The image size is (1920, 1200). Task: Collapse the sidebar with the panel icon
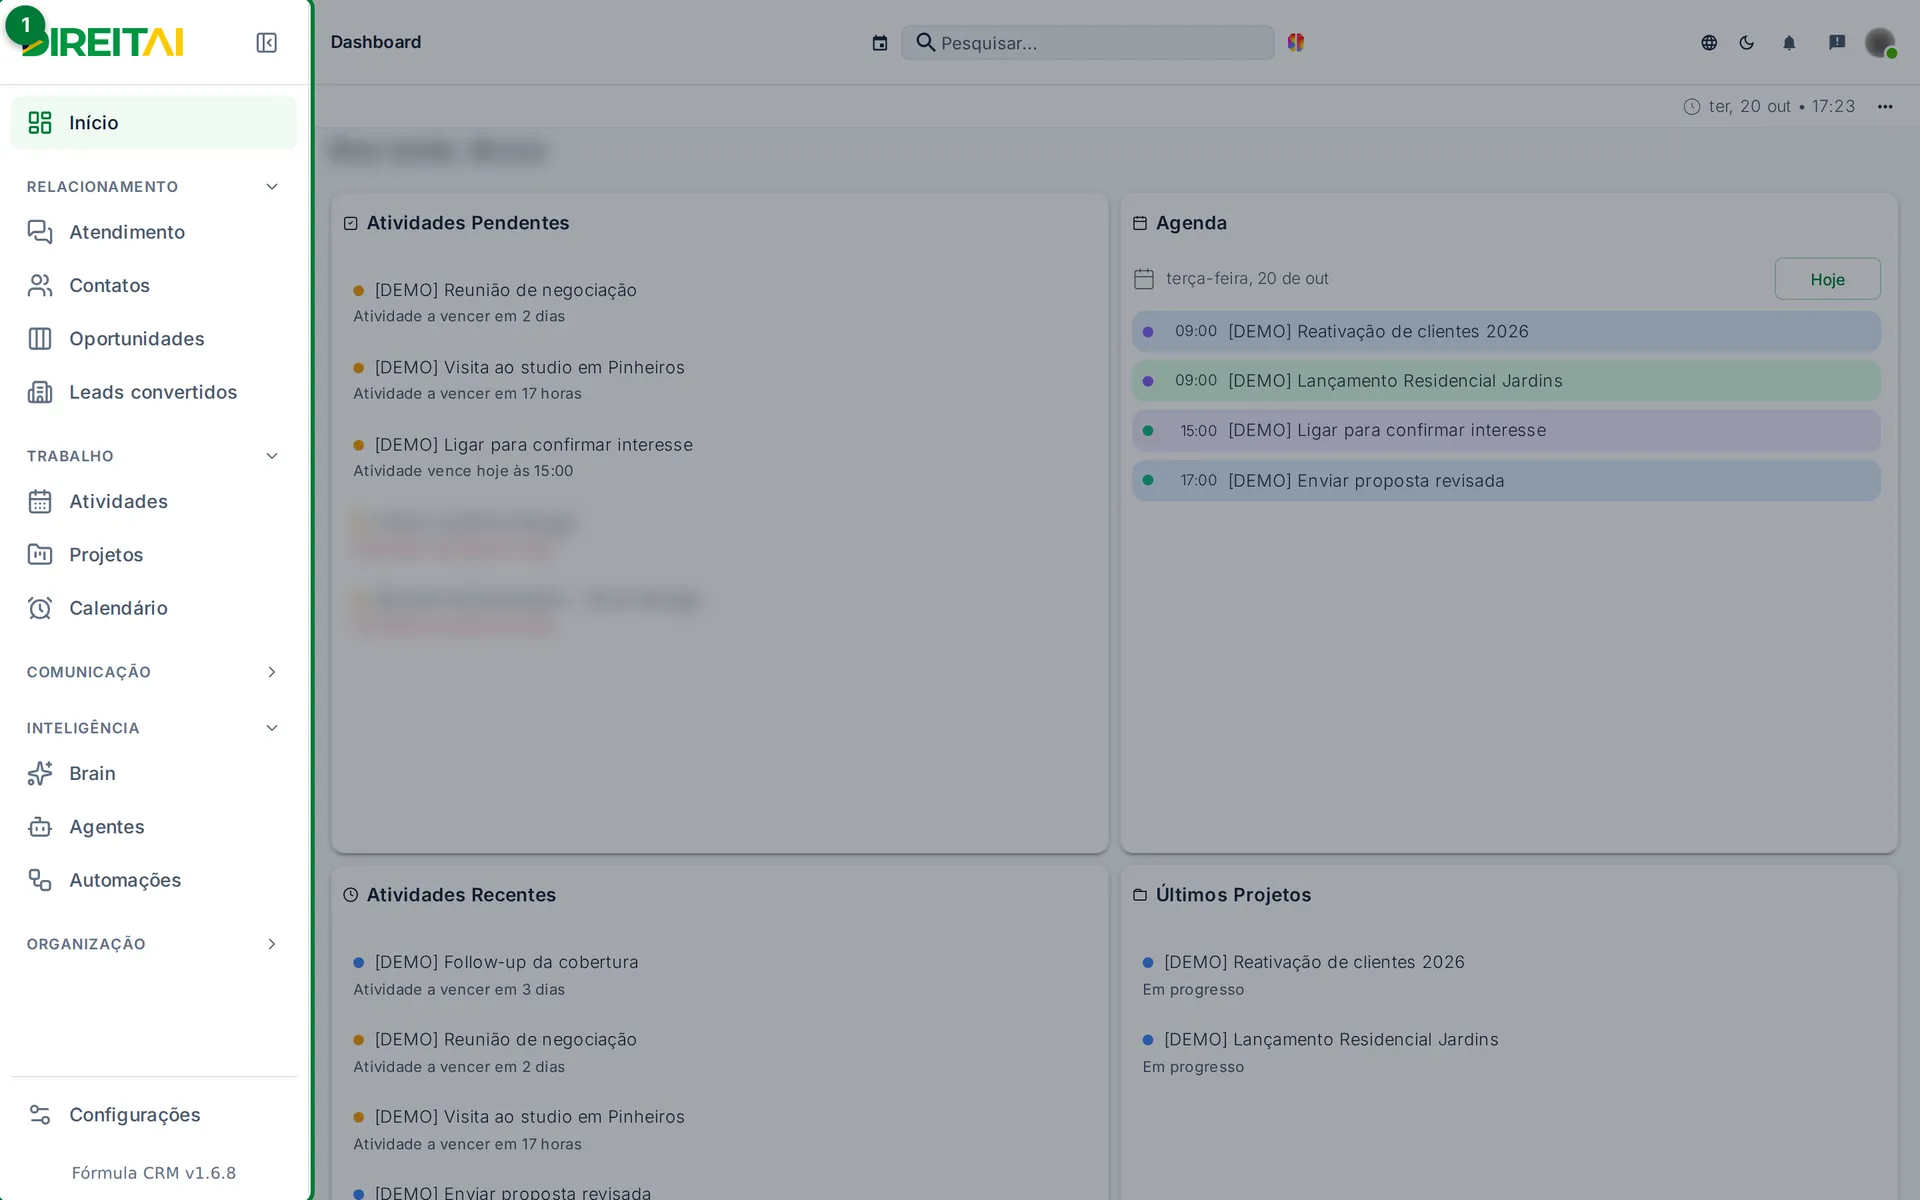click(266, 42)
